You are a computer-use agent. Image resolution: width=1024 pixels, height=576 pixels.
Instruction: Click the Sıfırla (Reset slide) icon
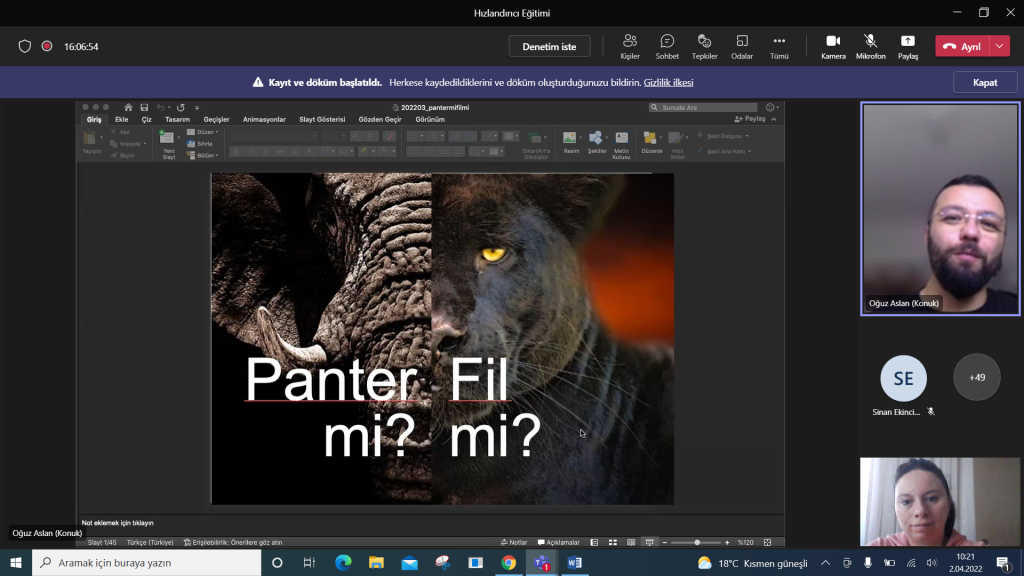[203, 144]
